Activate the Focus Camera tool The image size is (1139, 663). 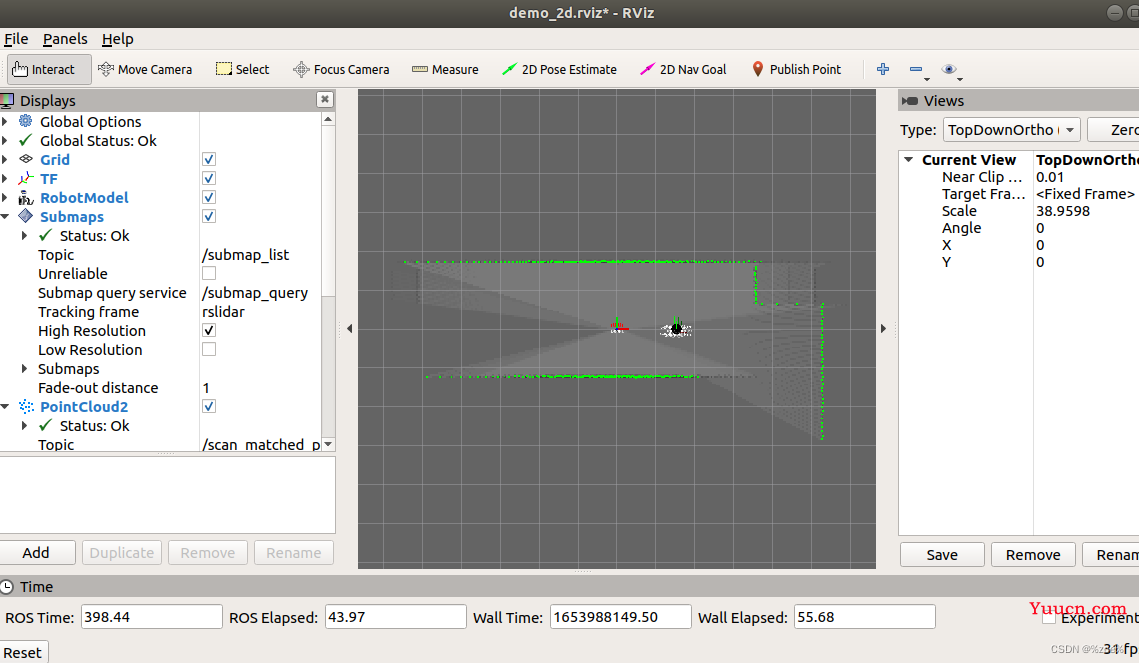point(341,69)
